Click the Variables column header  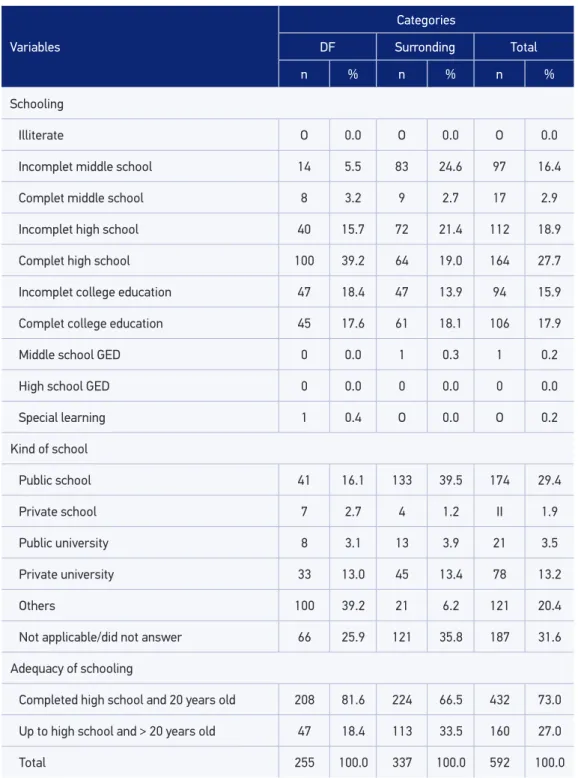click(35, 47)
